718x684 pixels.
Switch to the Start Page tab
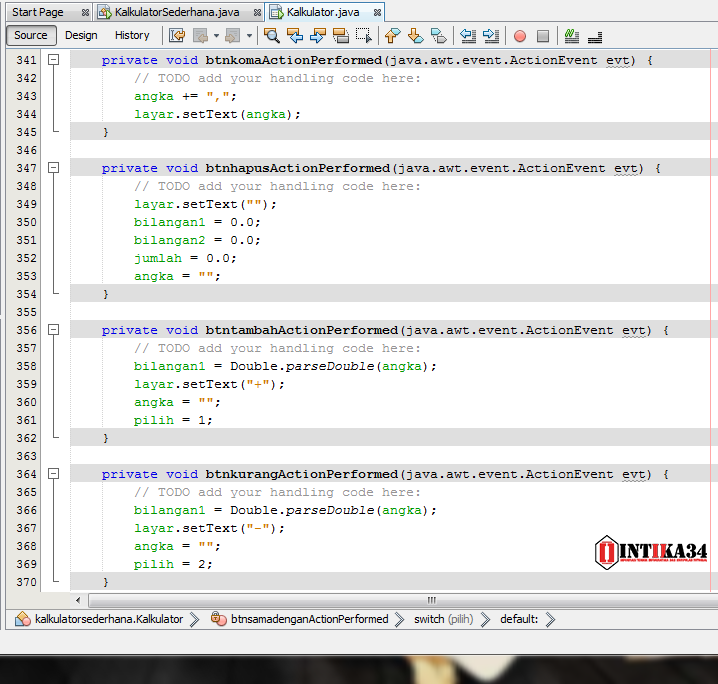(38, 12)
